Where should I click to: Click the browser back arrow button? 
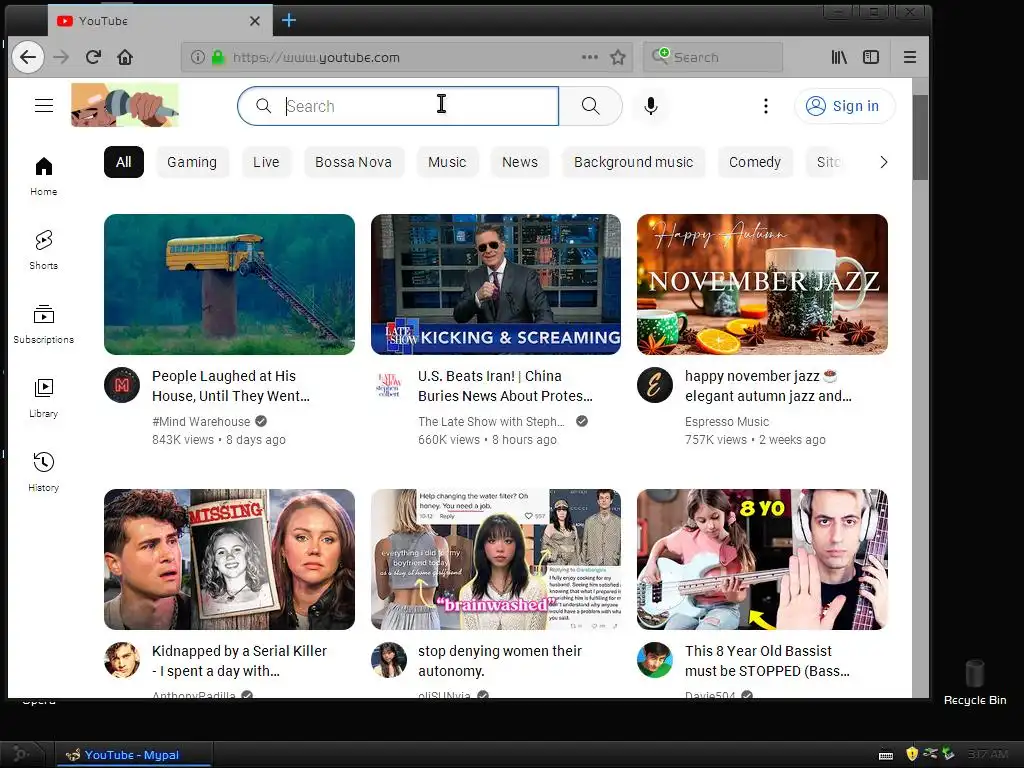27,57
